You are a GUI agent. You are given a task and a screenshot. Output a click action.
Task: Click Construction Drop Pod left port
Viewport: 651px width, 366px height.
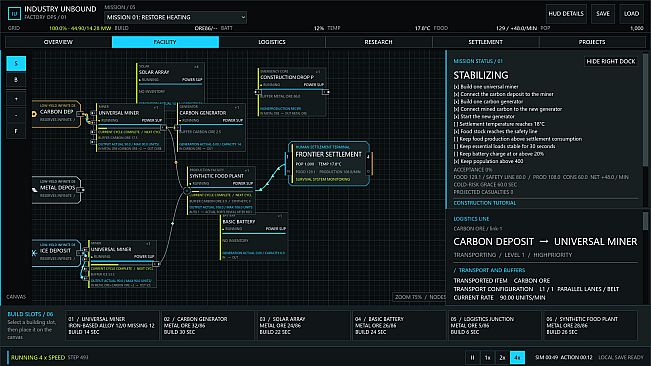258,92
